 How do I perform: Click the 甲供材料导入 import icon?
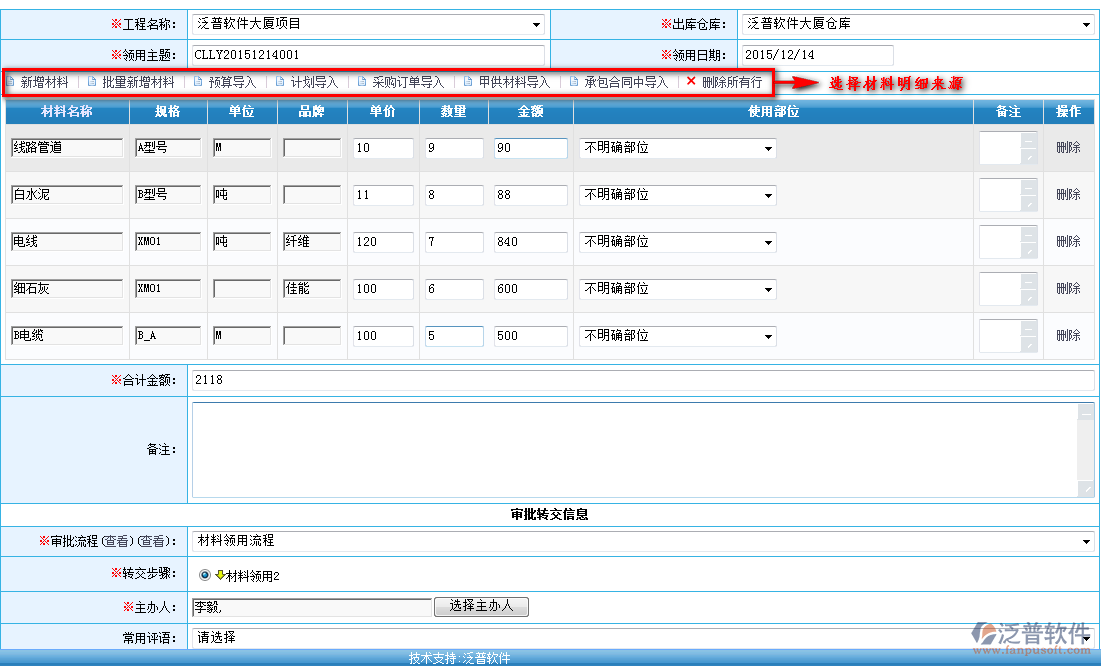[x=468, y=82]
